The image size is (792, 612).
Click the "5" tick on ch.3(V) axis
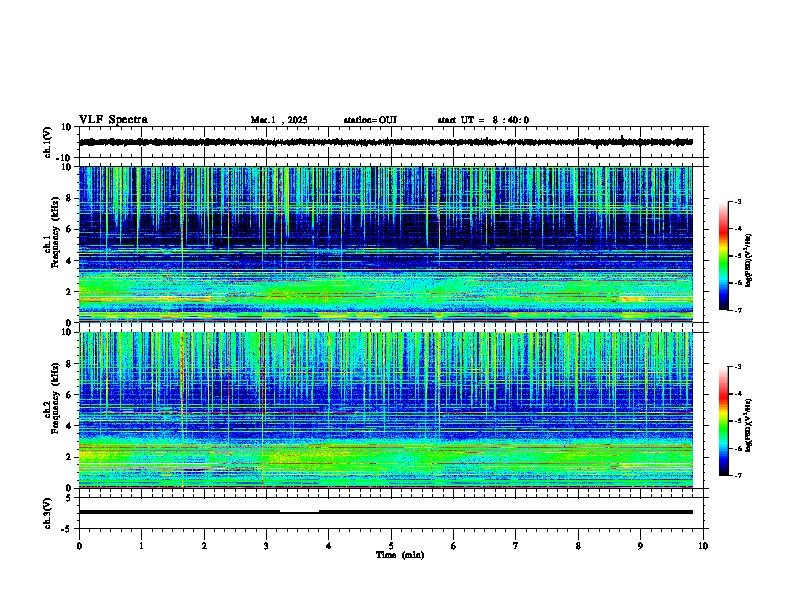point(69,498)
